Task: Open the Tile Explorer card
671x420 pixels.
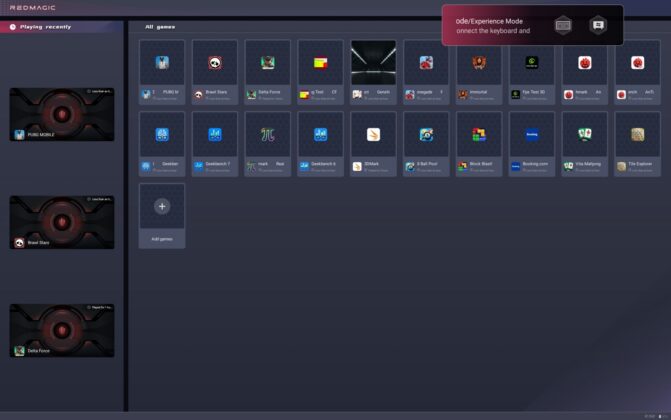Action: (x=638, y=144)
